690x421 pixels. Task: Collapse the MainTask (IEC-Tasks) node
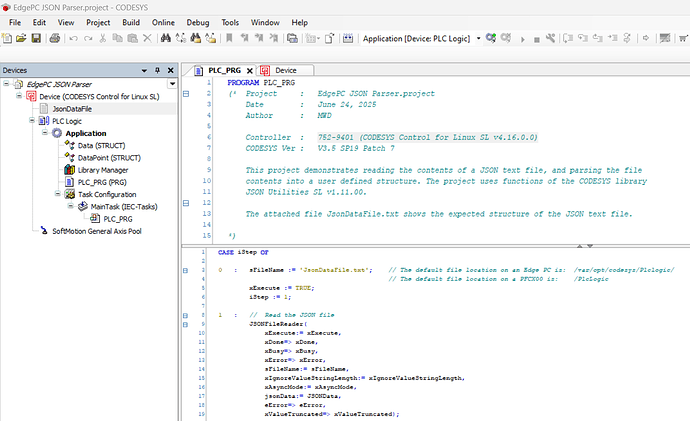point(70,206)
